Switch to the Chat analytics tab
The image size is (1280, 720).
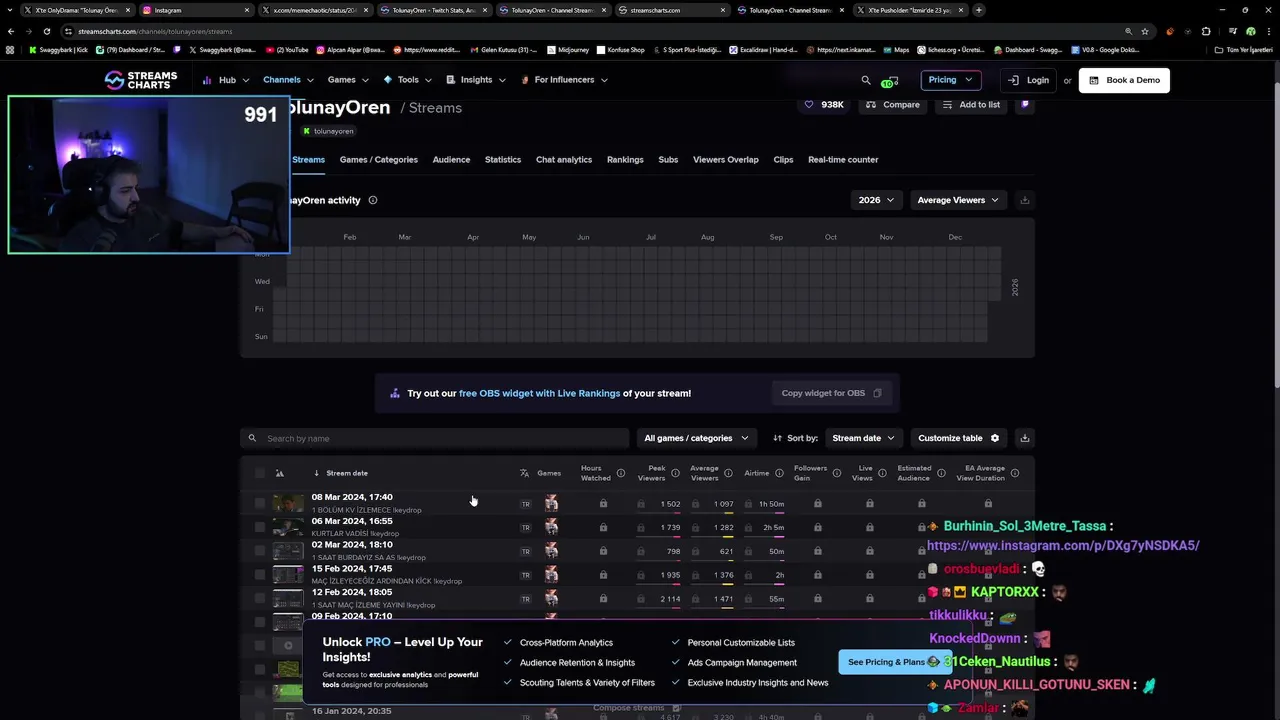[x=564, y=160]
